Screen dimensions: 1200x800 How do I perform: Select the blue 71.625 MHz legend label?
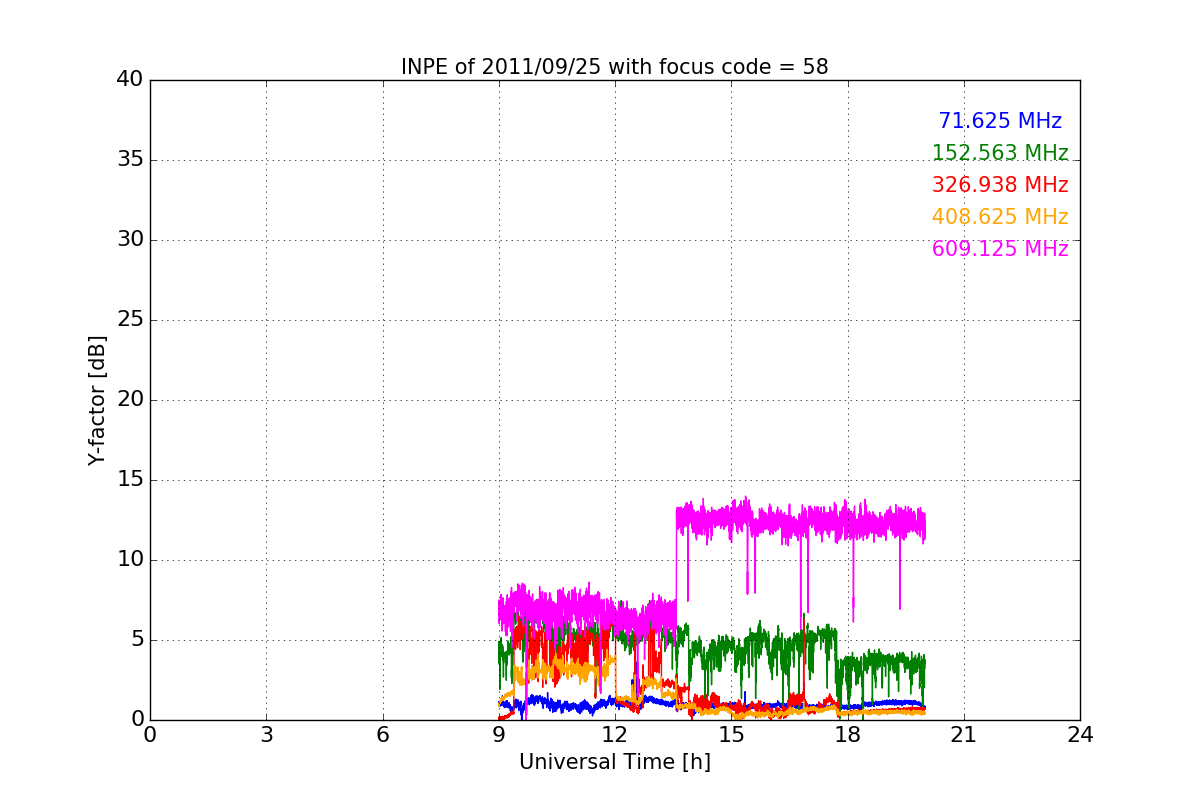pos(1000,121)
